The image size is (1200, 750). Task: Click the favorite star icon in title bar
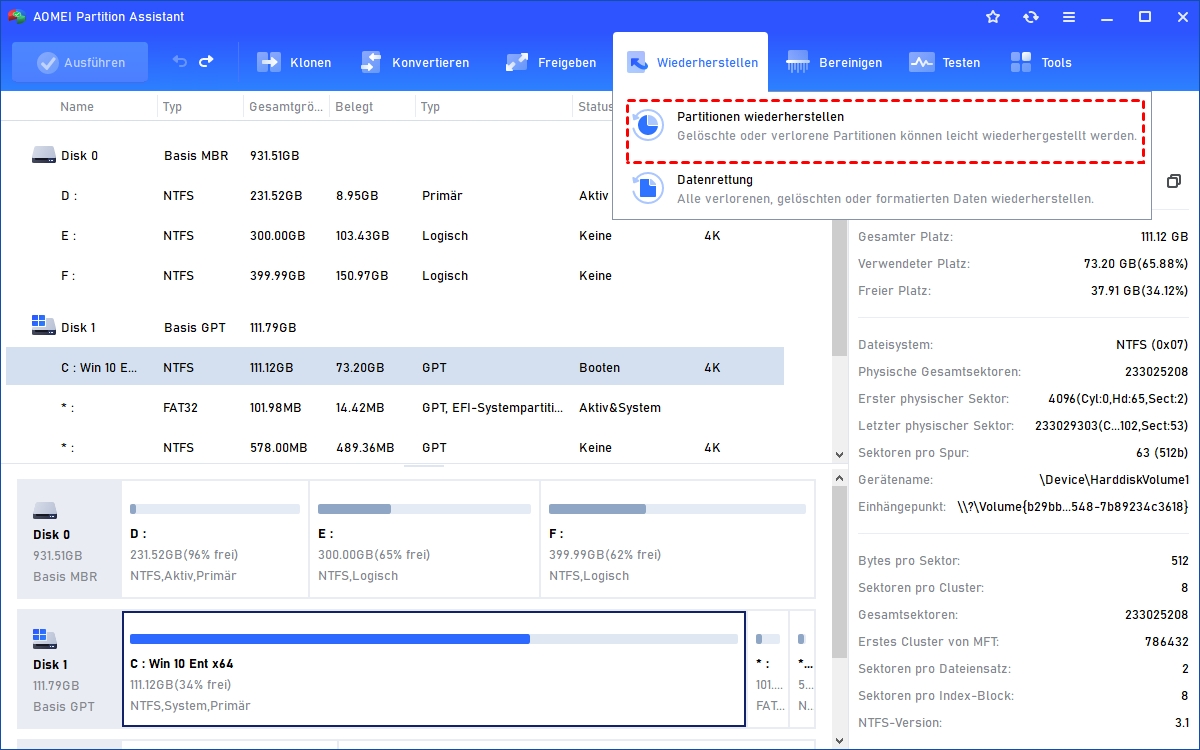(993, 17)
